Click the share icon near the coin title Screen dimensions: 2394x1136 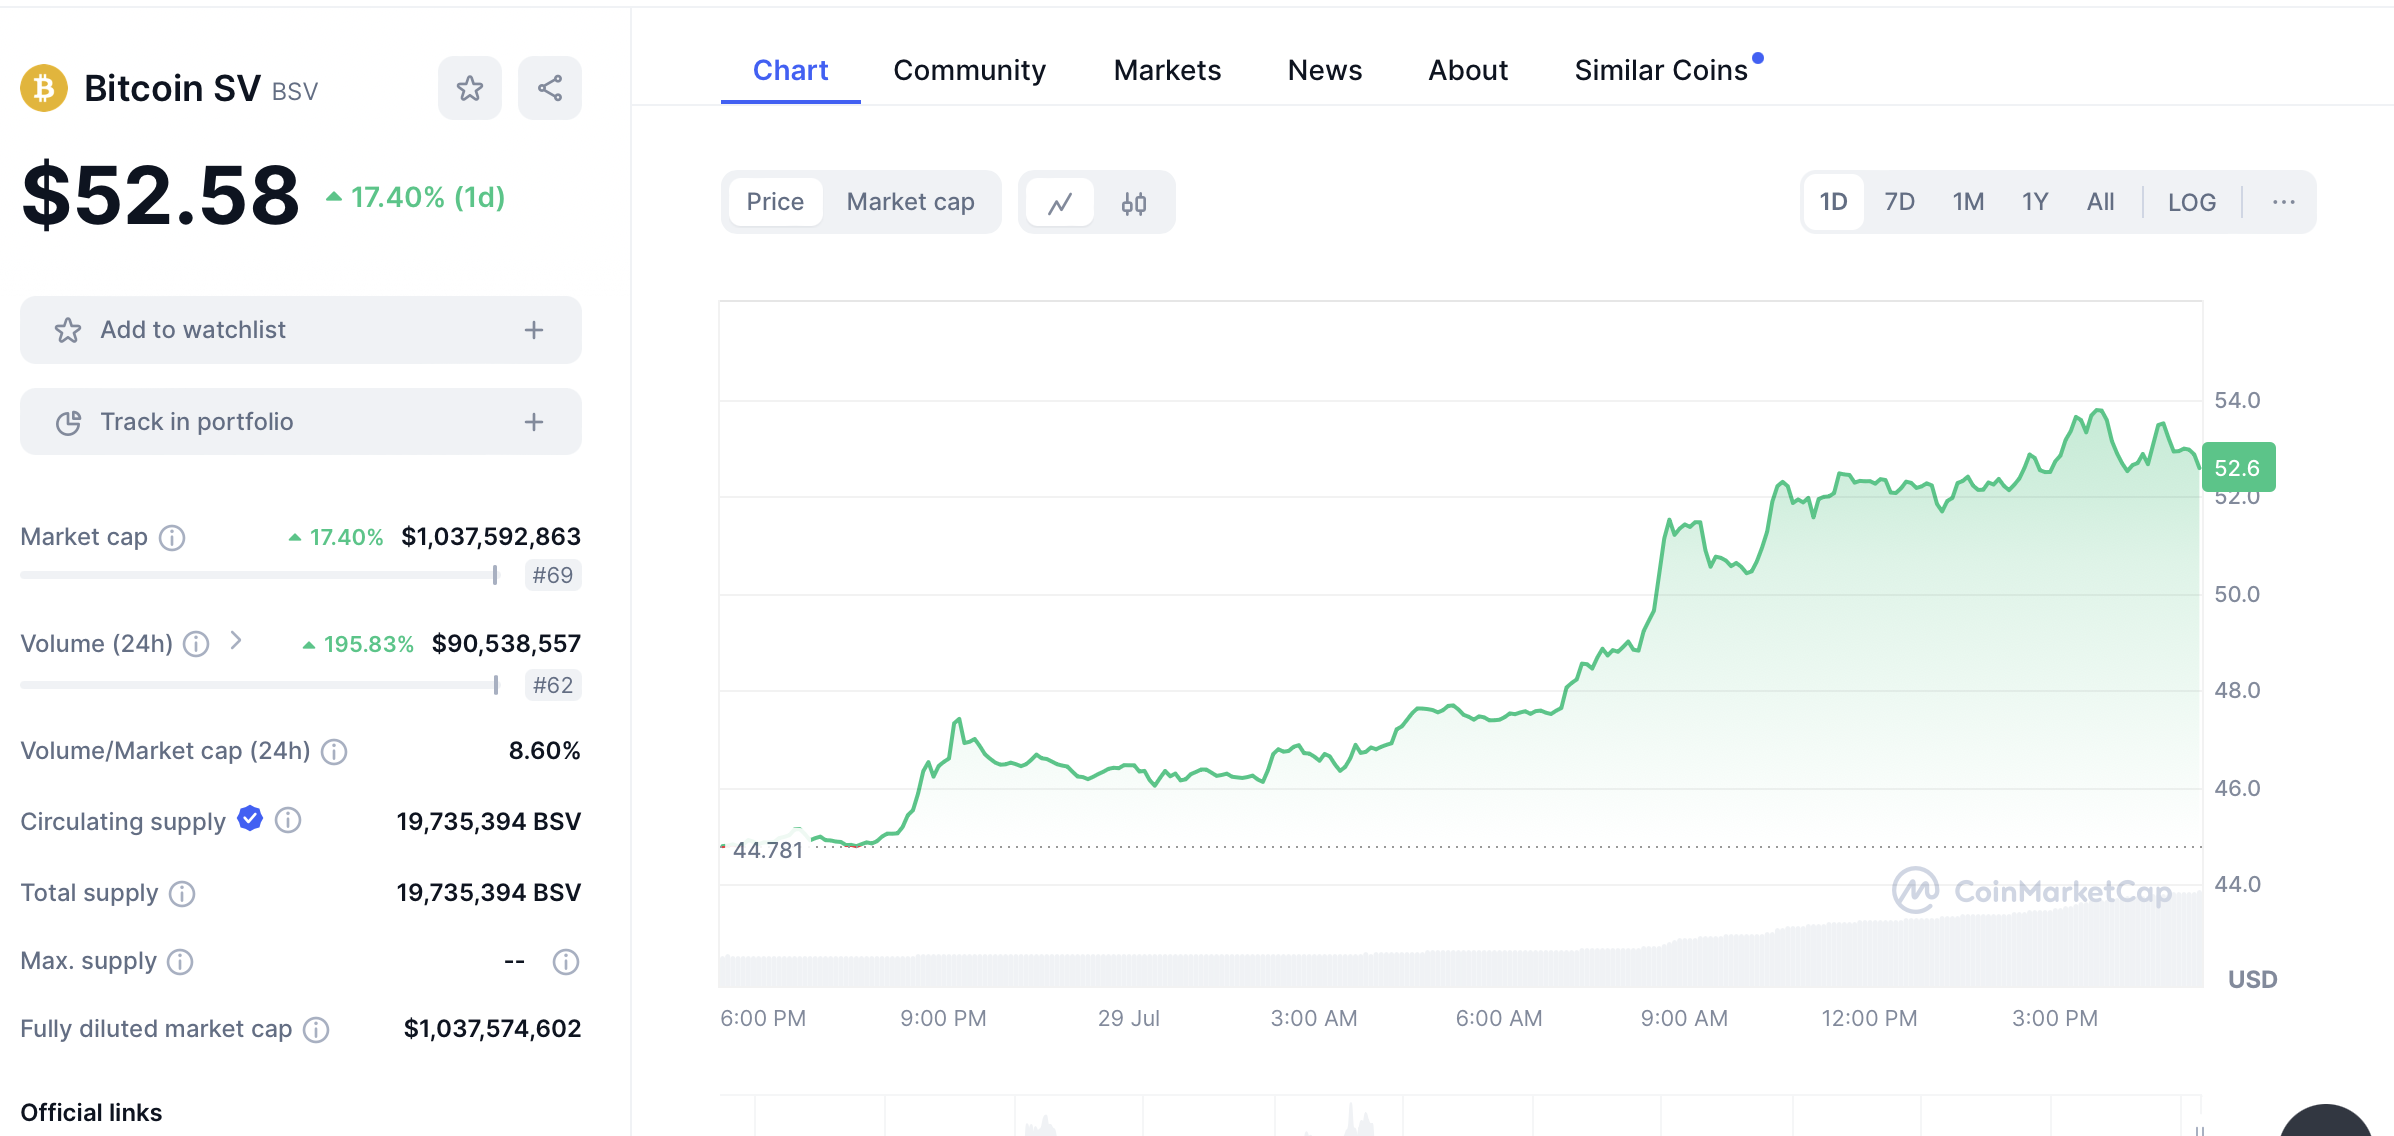(x=550, y=88)
